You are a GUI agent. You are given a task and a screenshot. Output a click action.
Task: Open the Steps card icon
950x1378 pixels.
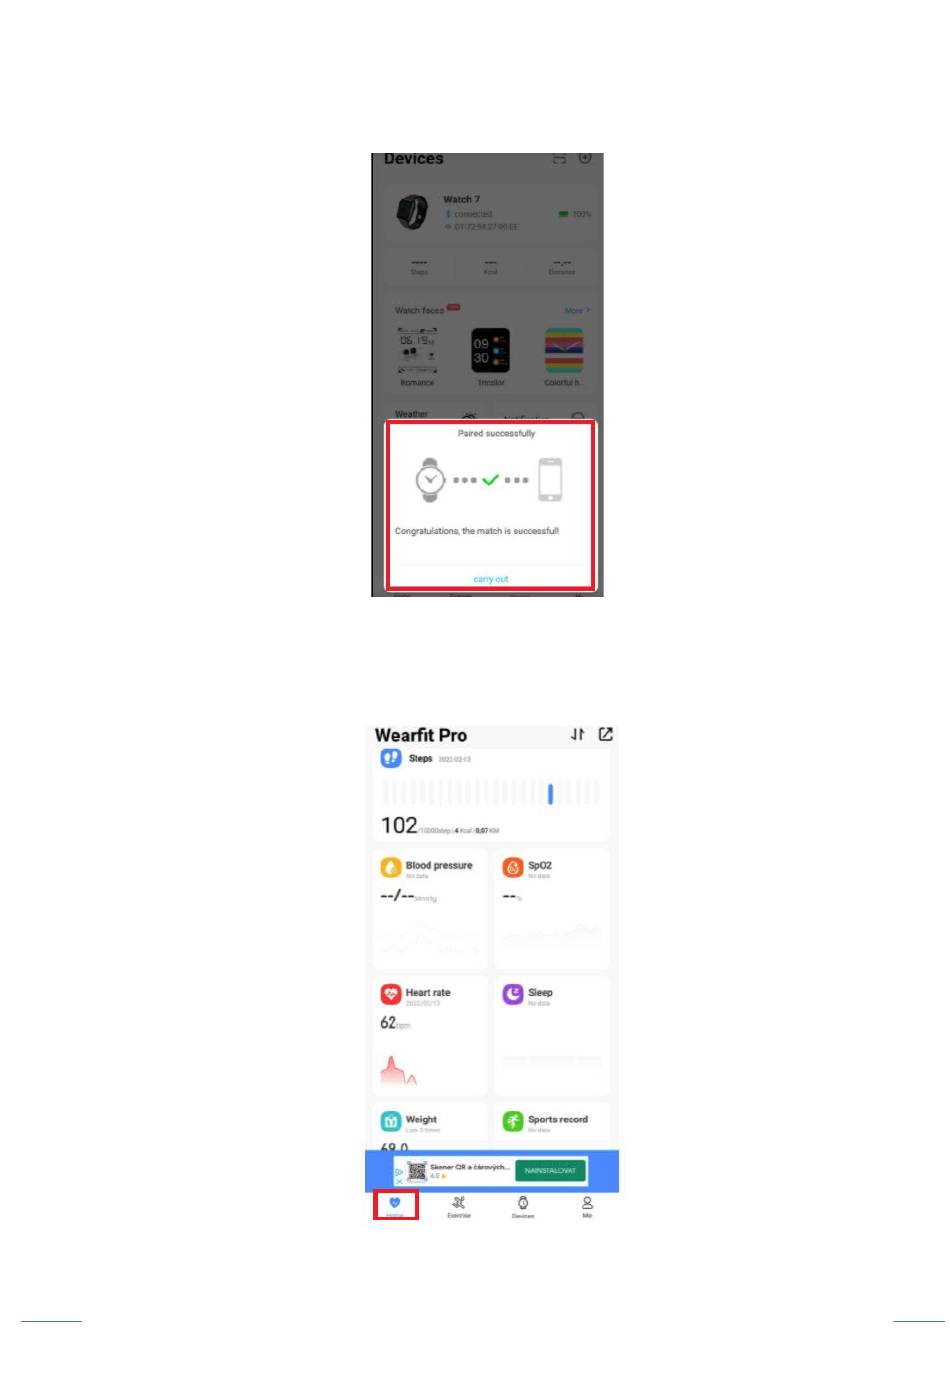(391, 759)
